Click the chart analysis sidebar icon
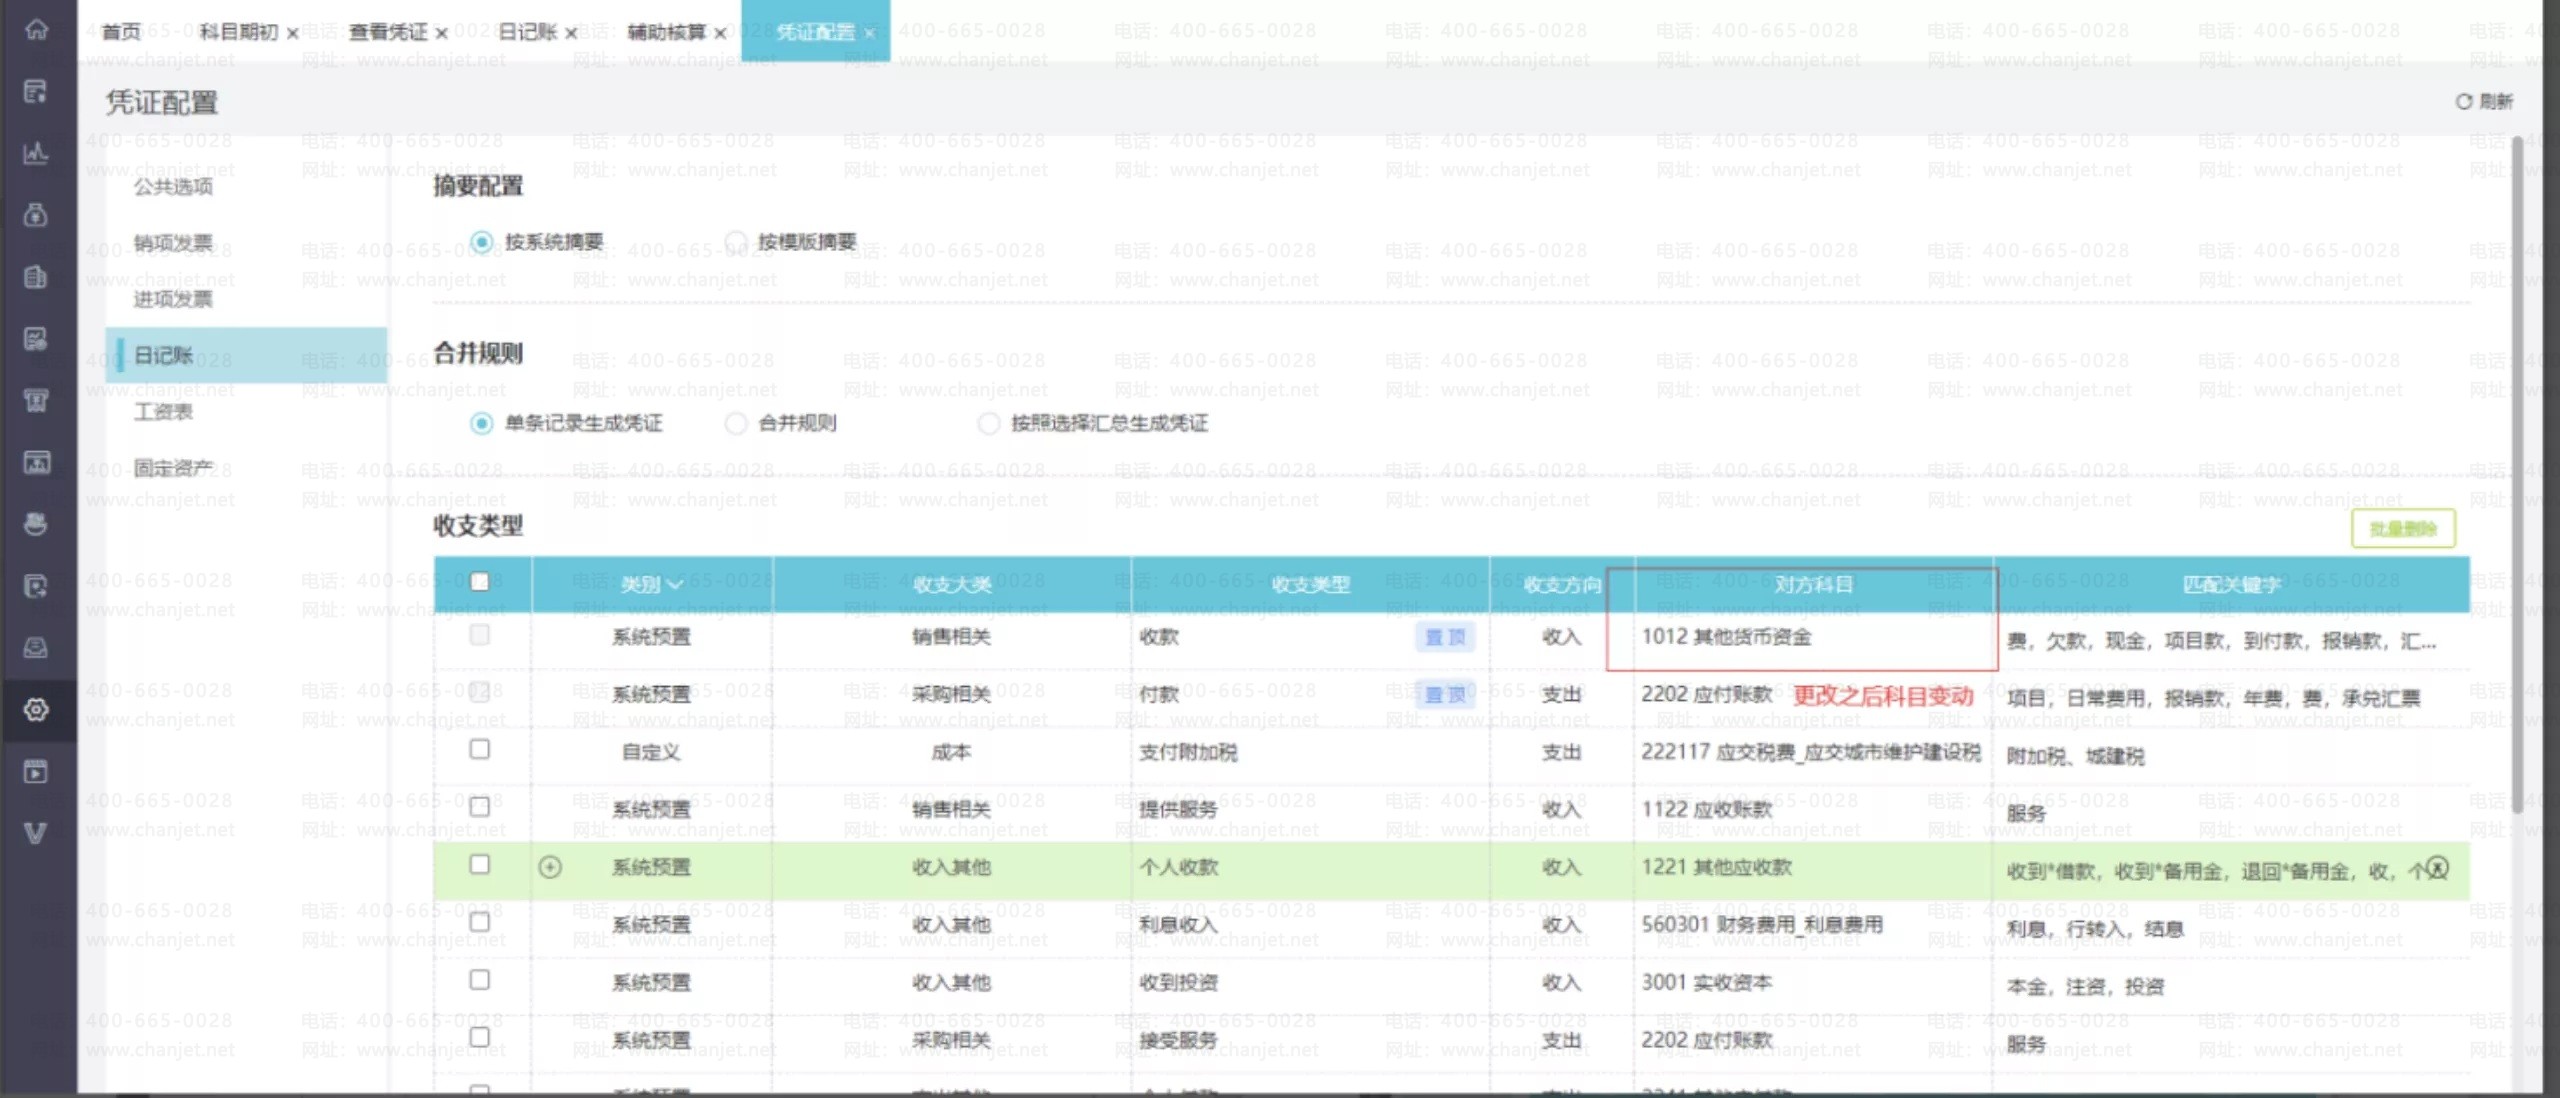The image size is (2560, 1098). pyautogui.click(x=36, y=153)
